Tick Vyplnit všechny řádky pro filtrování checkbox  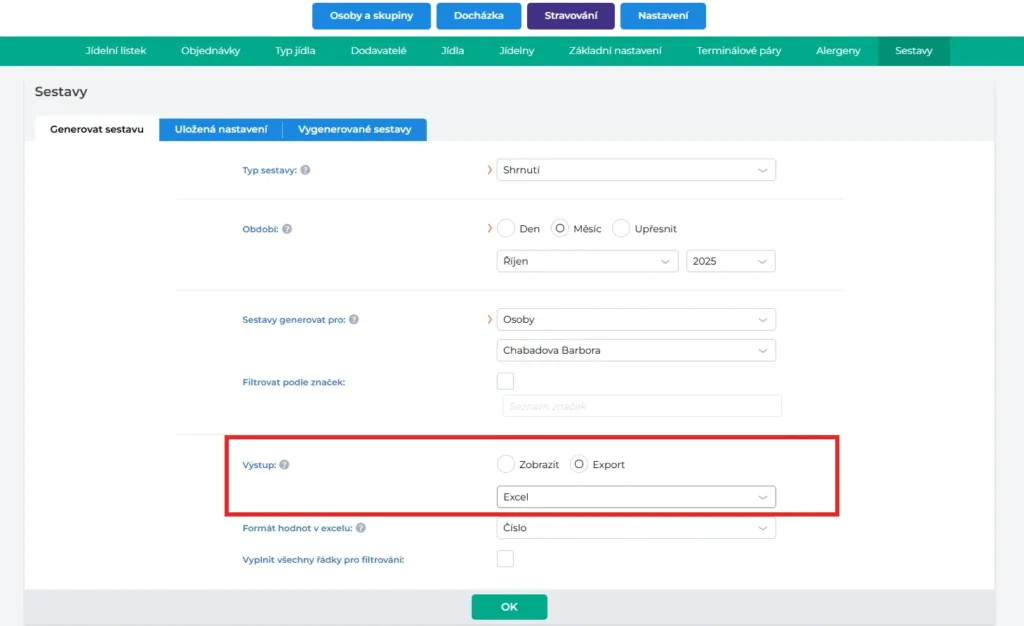(506, 559)
